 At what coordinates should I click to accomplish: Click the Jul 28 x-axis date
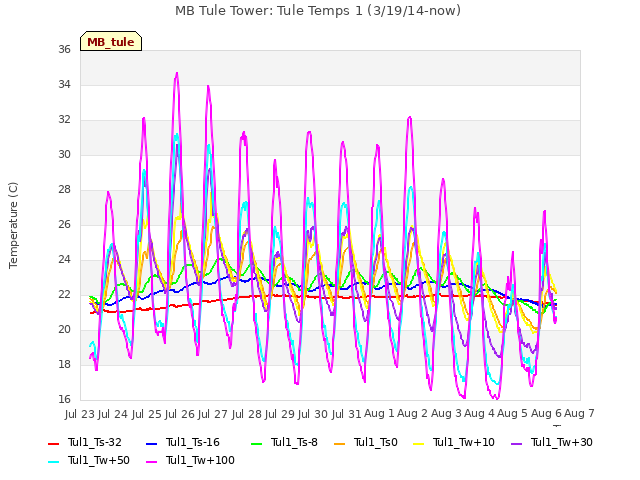[x=246, y=414]
